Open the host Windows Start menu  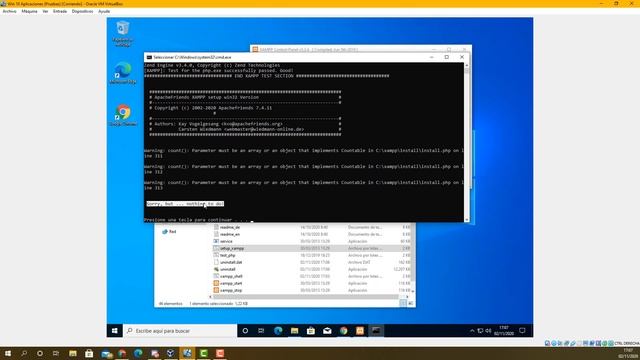tap(8, 353)
